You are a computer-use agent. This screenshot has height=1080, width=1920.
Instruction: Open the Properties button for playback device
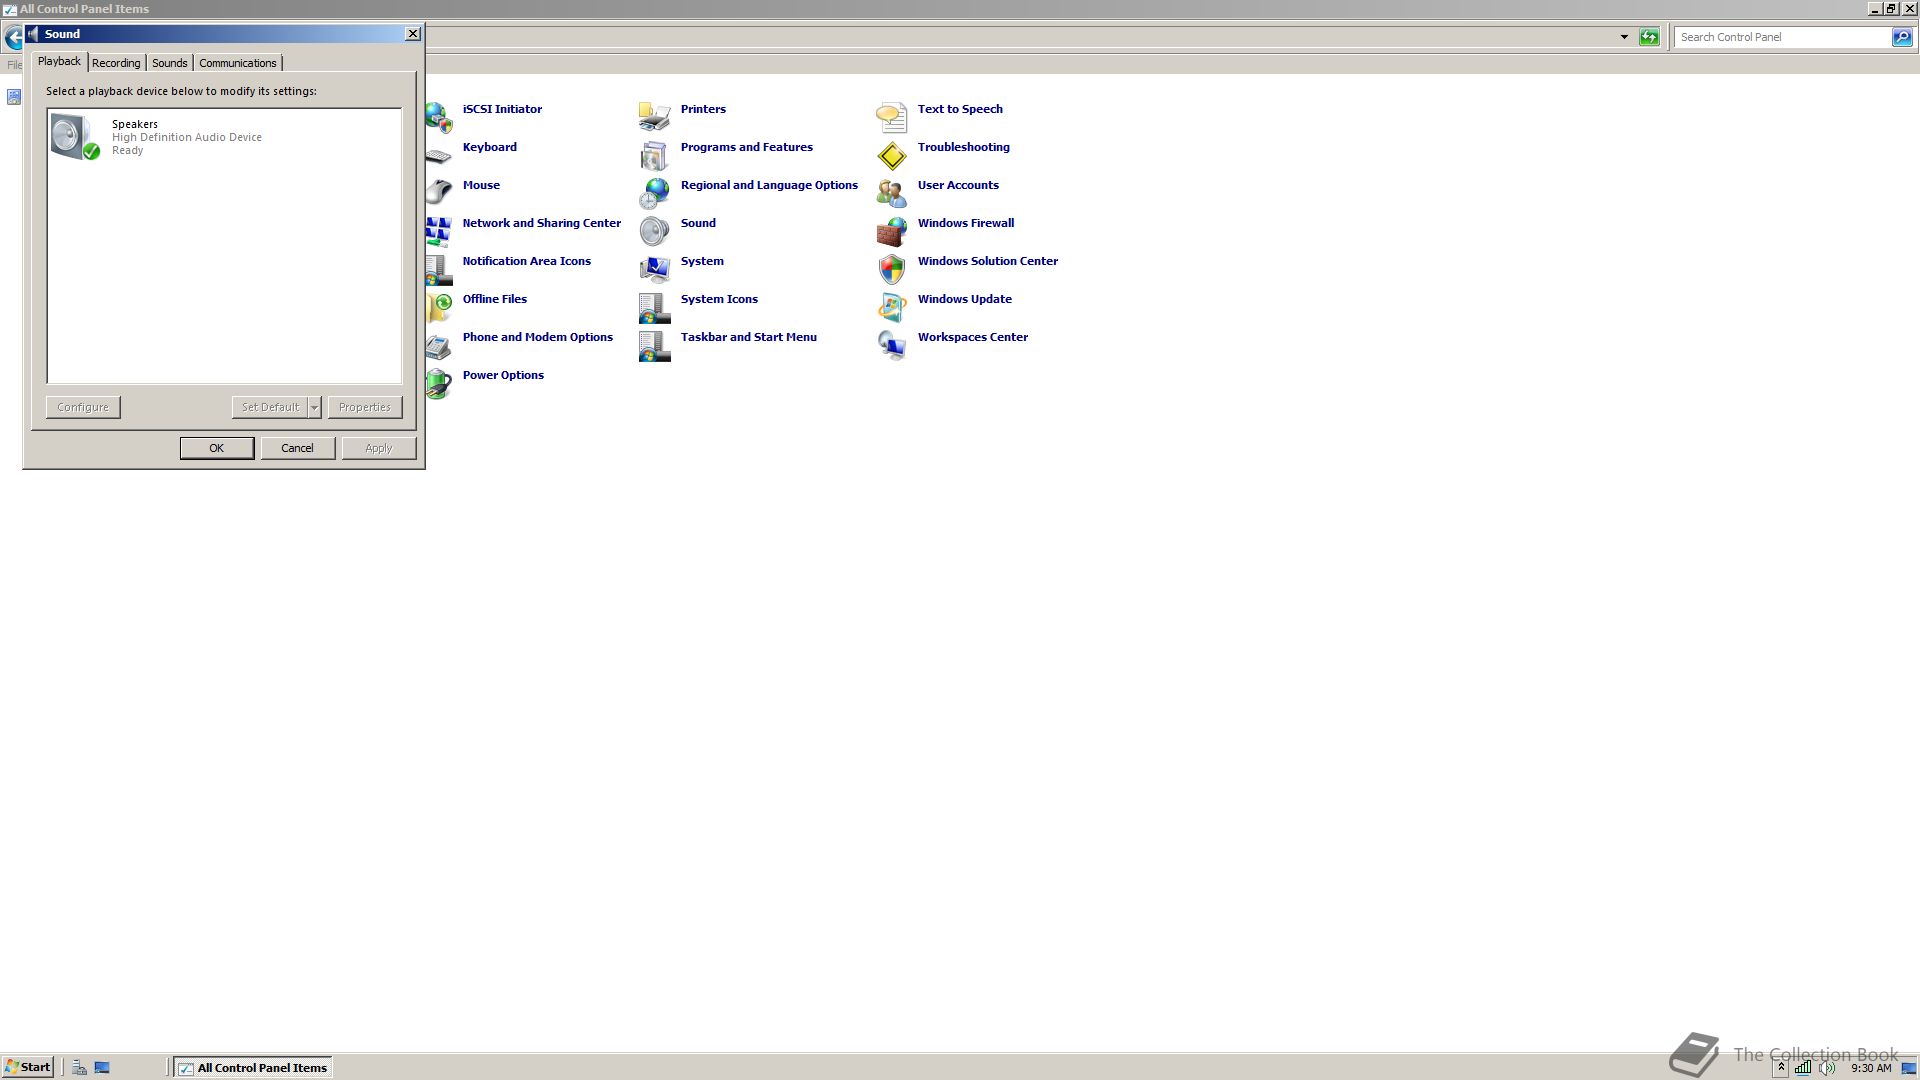[365, 407]
